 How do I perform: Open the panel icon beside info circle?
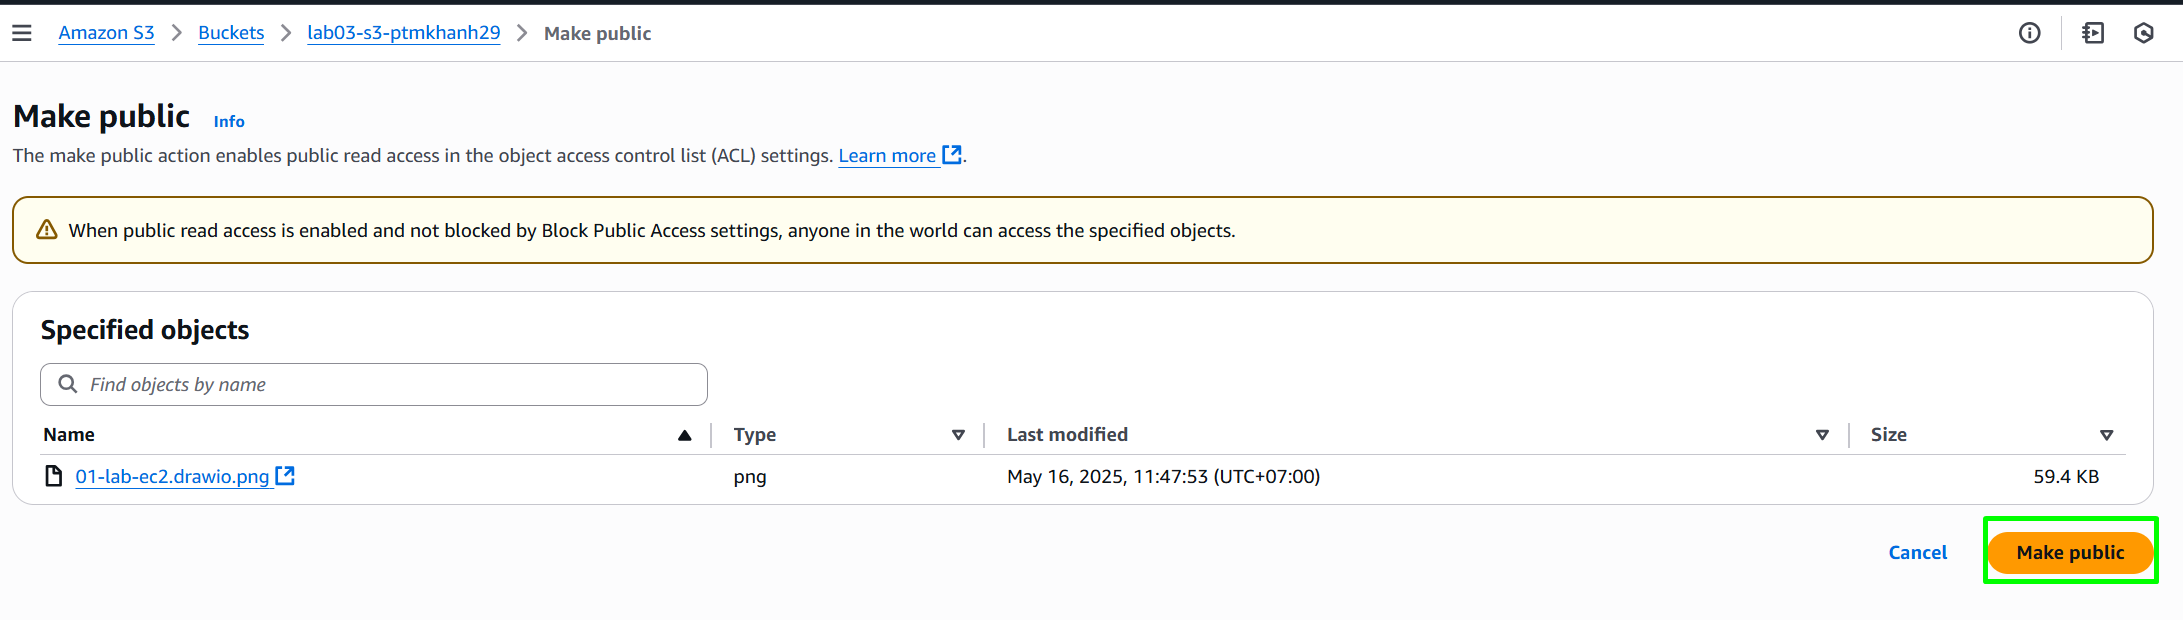[2092, 33]
